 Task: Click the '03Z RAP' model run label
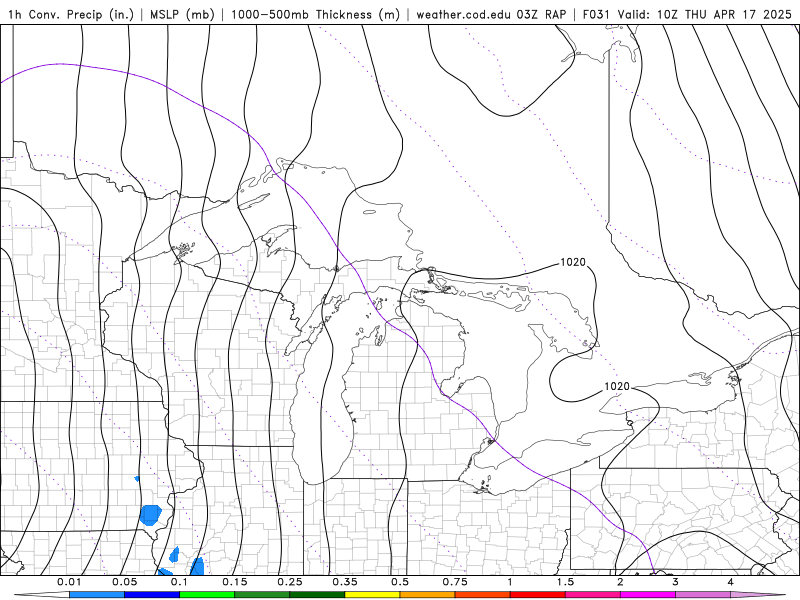coord(541,14)
